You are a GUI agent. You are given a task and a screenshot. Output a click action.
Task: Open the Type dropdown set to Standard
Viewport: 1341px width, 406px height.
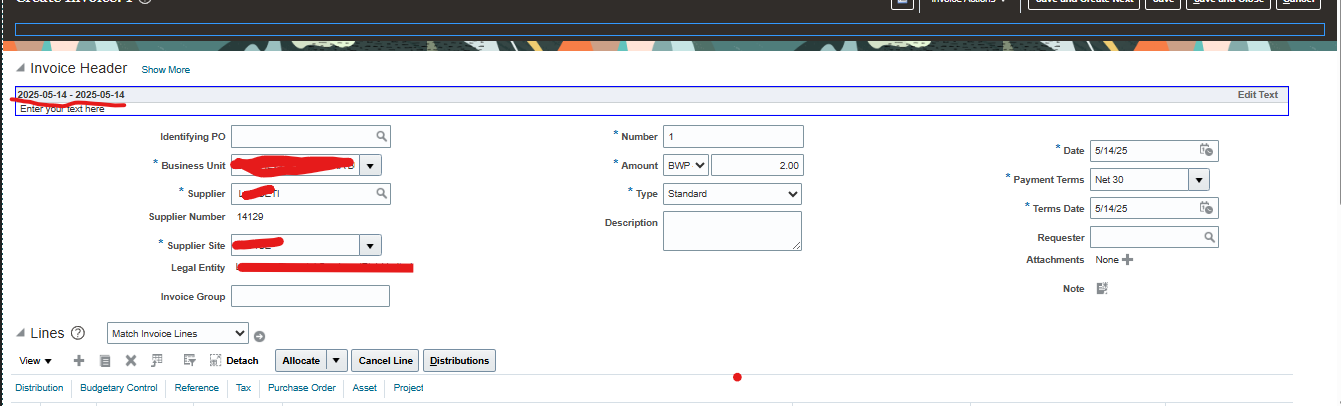point(732,194)
